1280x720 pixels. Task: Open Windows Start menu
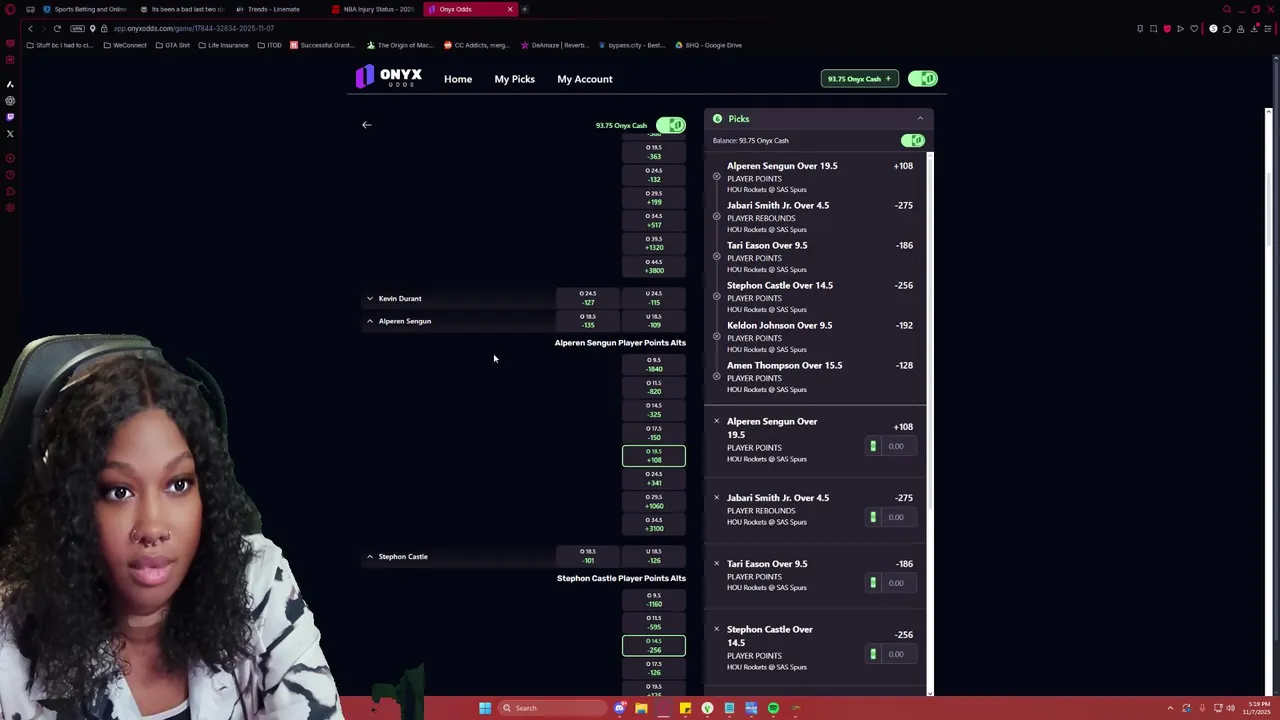[x=485, y=708]
